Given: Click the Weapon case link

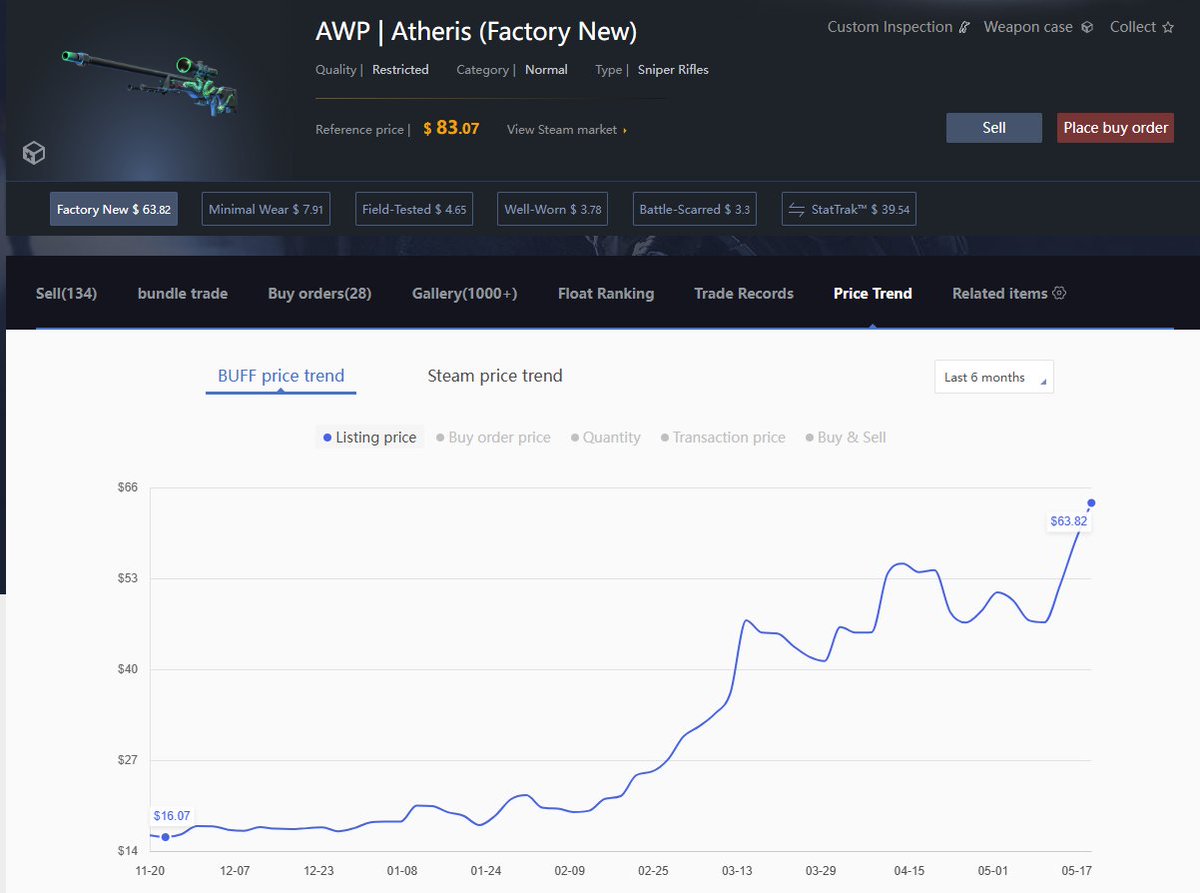Looking at the screenshot, I should [x=1028, y=27].
